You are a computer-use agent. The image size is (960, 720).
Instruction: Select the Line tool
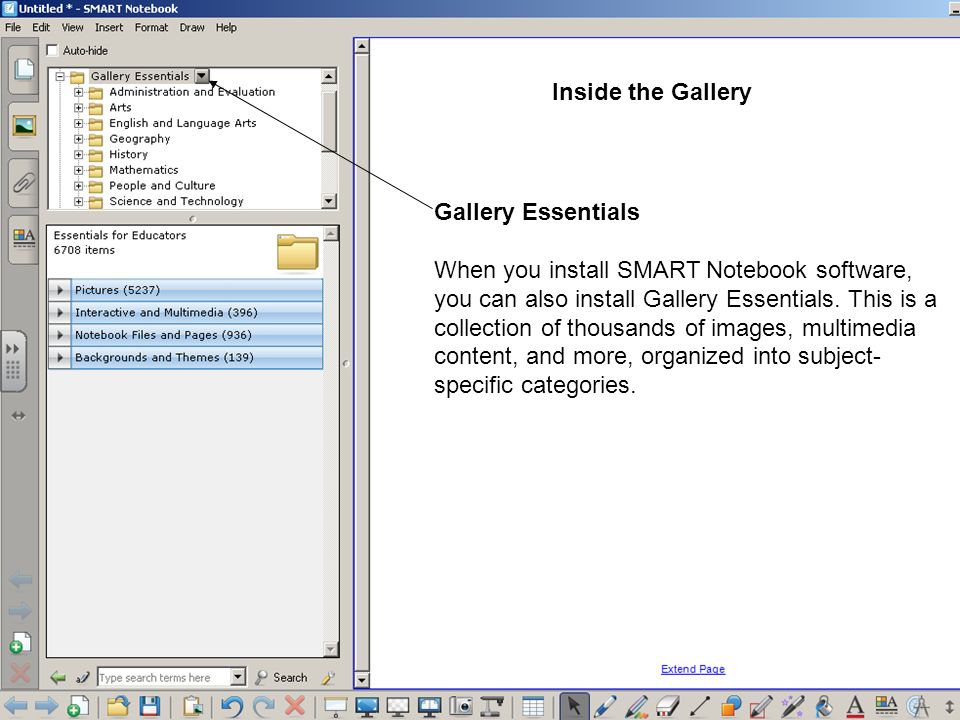[699, 707]
